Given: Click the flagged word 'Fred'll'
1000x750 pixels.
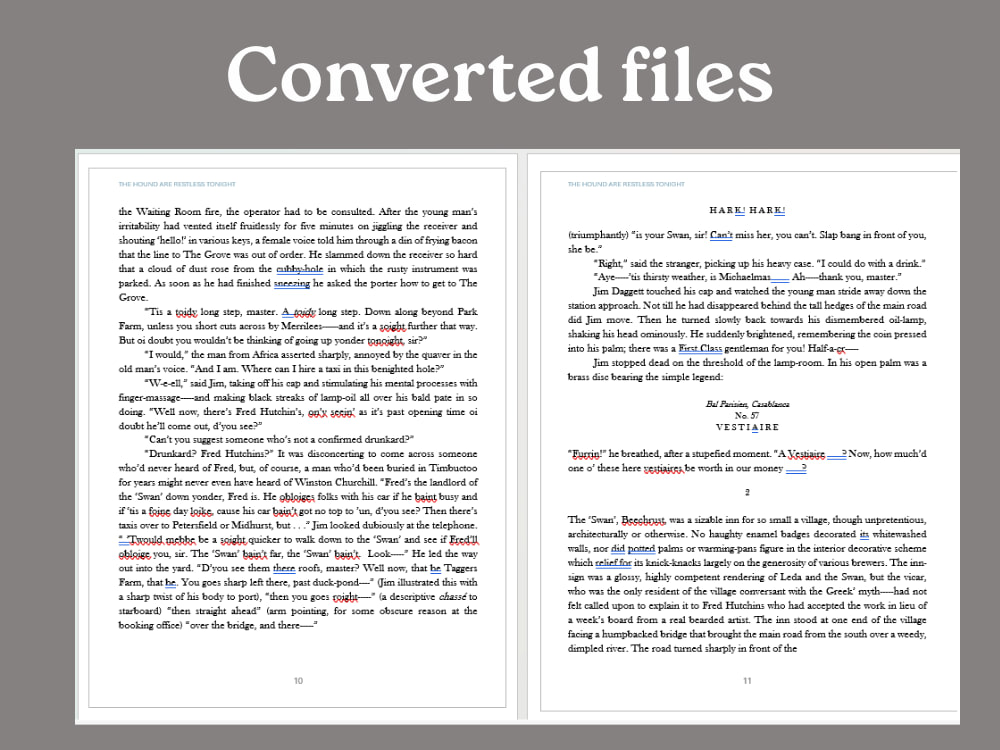Looking at the screenshot, I should click(x=464, y=540).
